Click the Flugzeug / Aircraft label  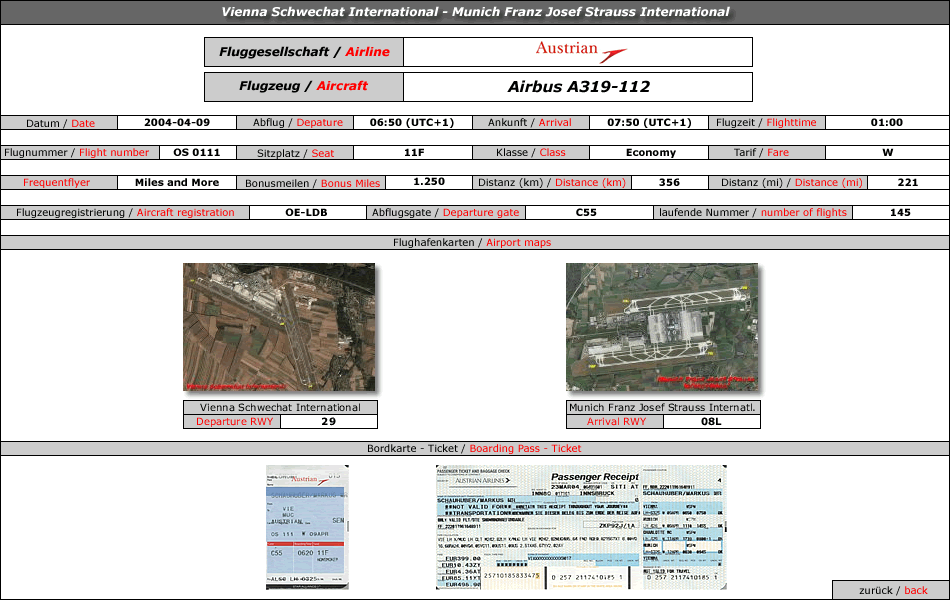pos(304,87)
